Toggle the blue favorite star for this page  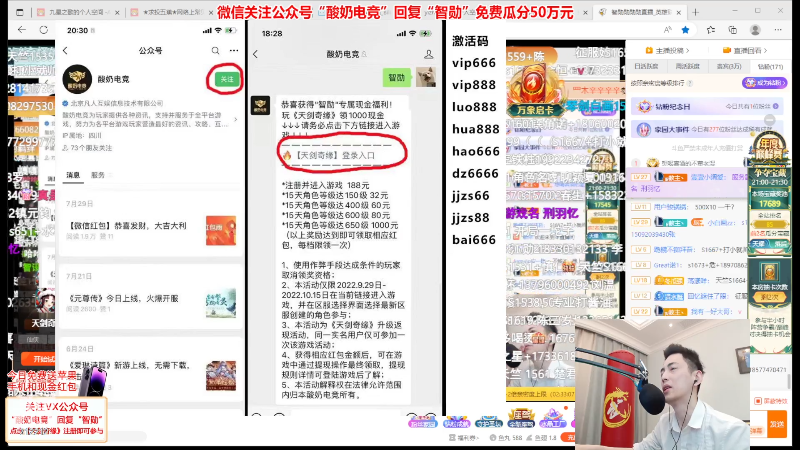point(686,30)
